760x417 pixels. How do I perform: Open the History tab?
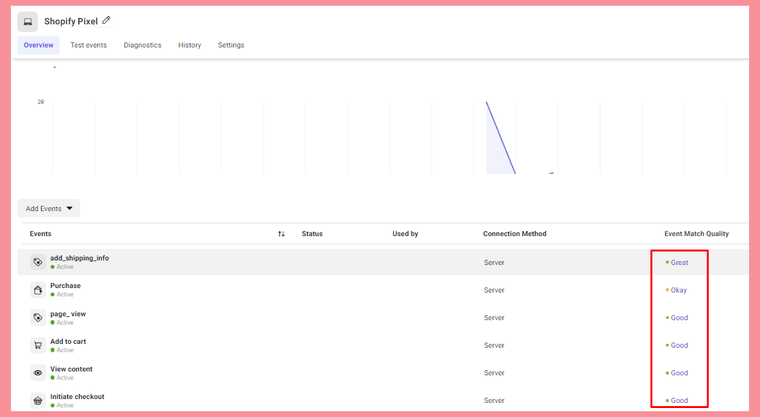[189, 45]
